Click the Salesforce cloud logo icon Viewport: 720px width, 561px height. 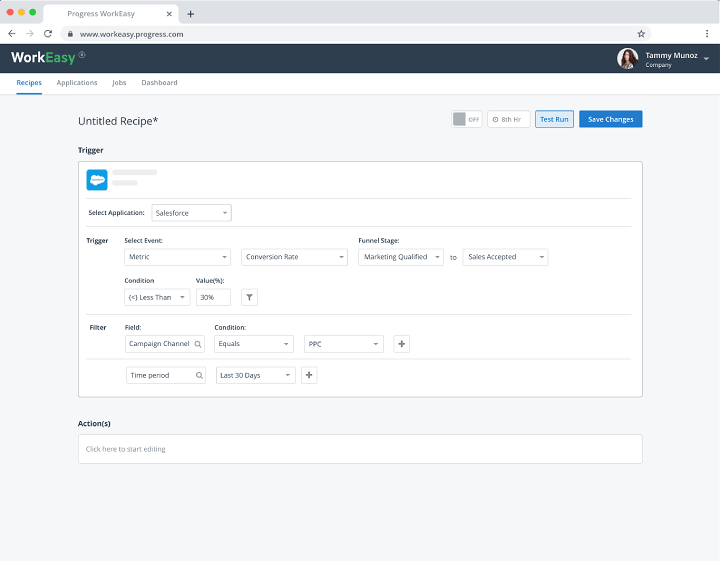point(97,180)
